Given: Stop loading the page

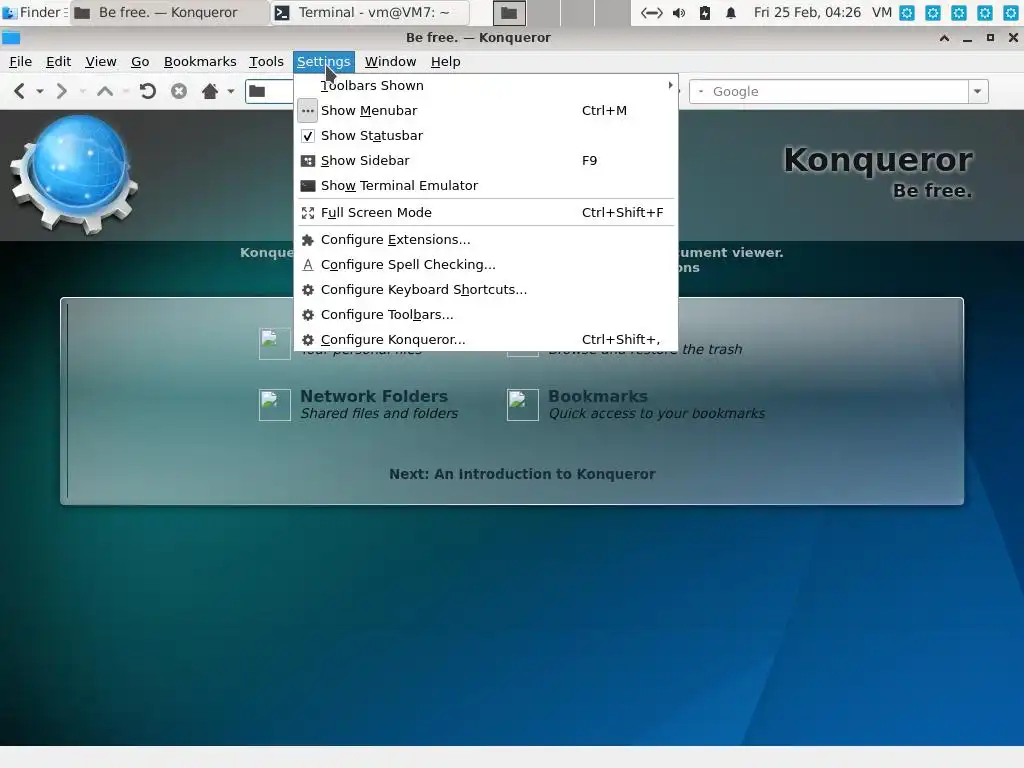Looking at the screenshot, I should click(x=179, y=91).
